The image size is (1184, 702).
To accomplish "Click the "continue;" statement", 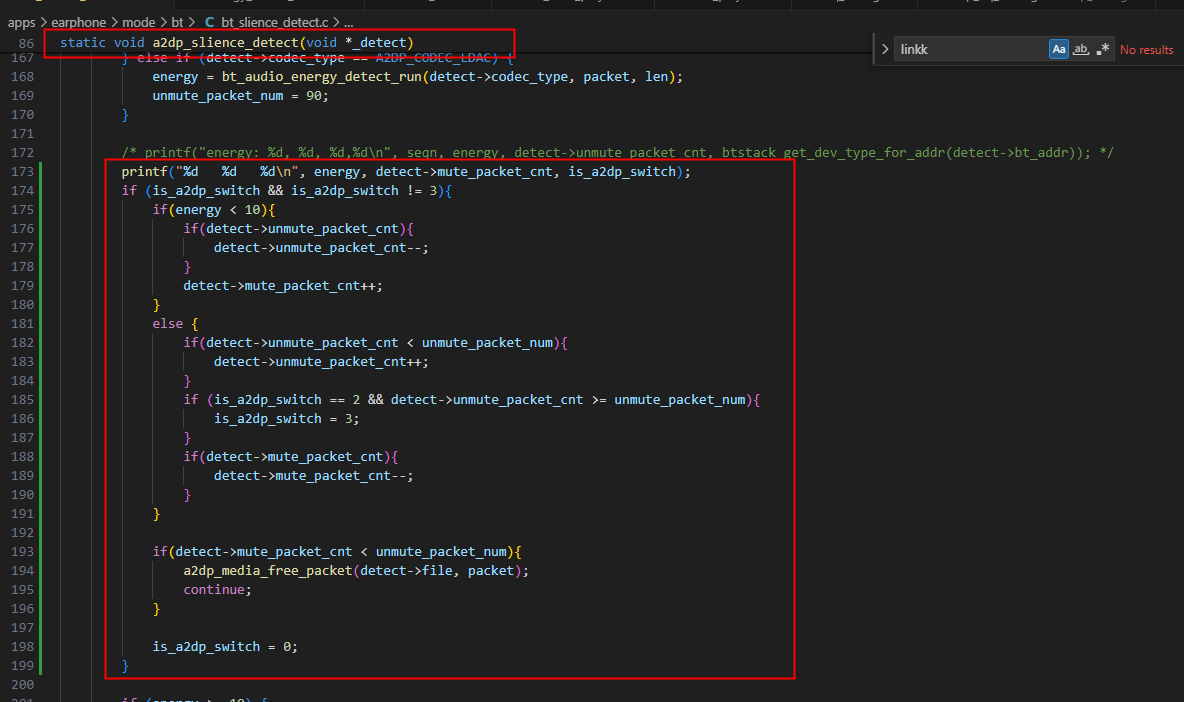I will 217,590.
